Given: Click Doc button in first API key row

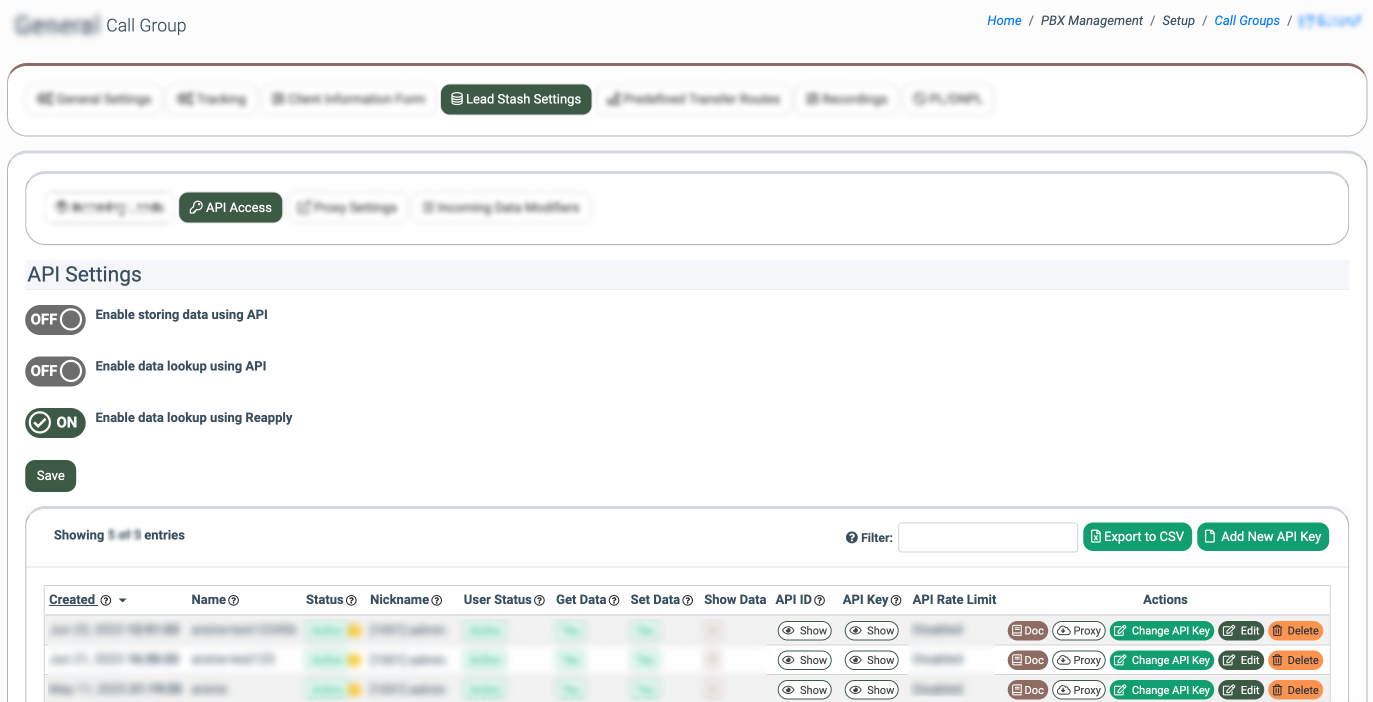Looking at the screenshot, I should tap(1027, 631).
